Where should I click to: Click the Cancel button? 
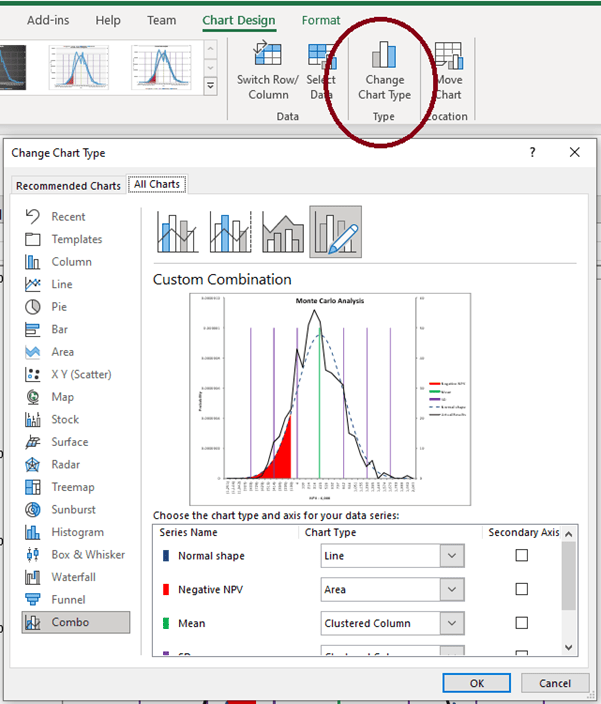pyautogui.click(x=554, y=683)
